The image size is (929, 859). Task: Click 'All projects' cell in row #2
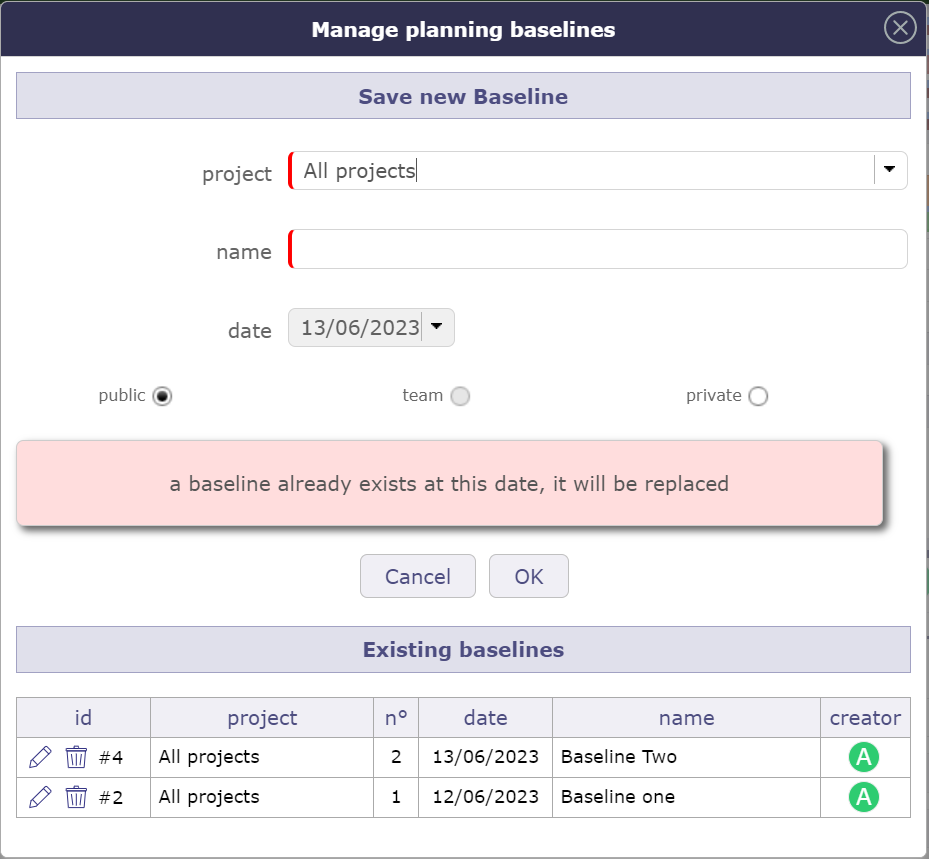262,797
